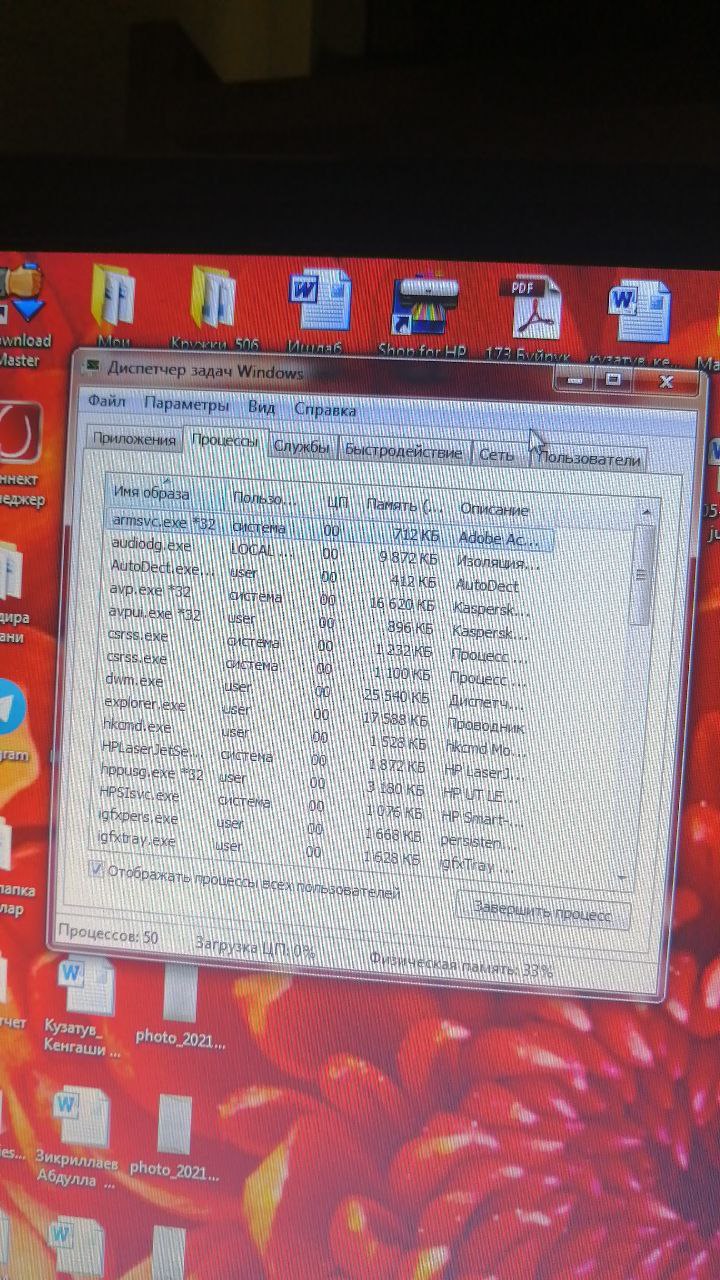Open the Файл menu
Viewport: 720px width, 1280px height.
tap(106, 402)
